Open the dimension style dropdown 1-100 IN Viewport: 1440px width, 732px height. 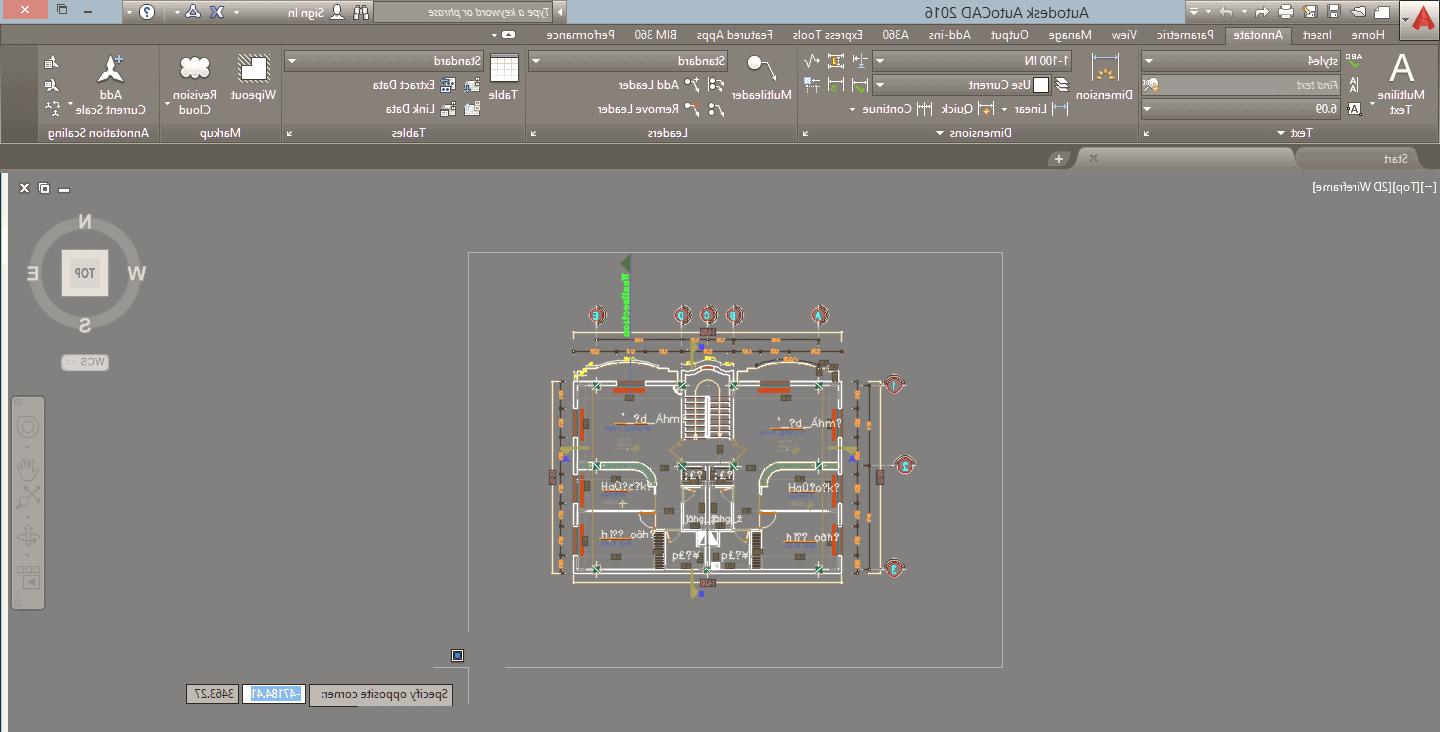(x=972, y=61)
